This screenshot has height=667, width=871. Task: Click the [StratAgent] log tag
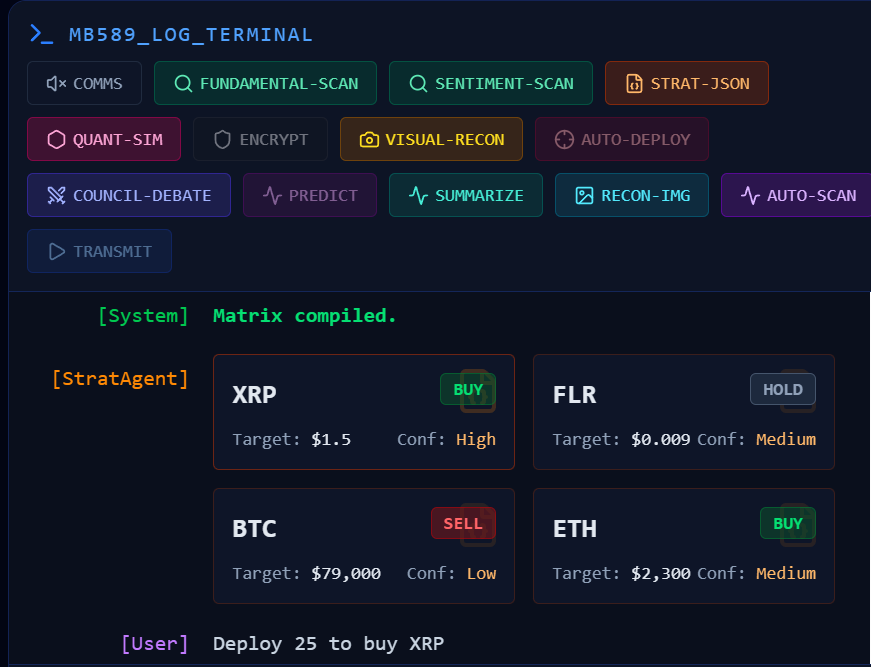coord(120,379)
